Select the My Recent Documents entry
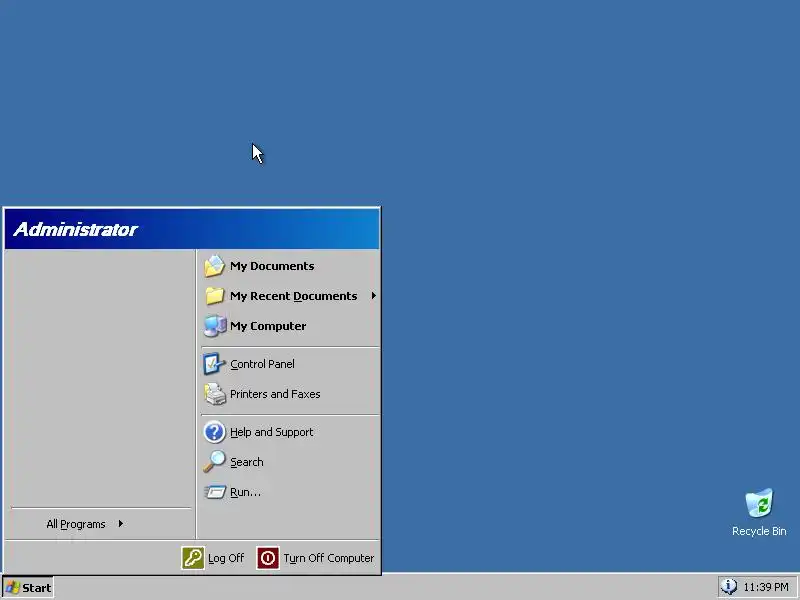 289,296
